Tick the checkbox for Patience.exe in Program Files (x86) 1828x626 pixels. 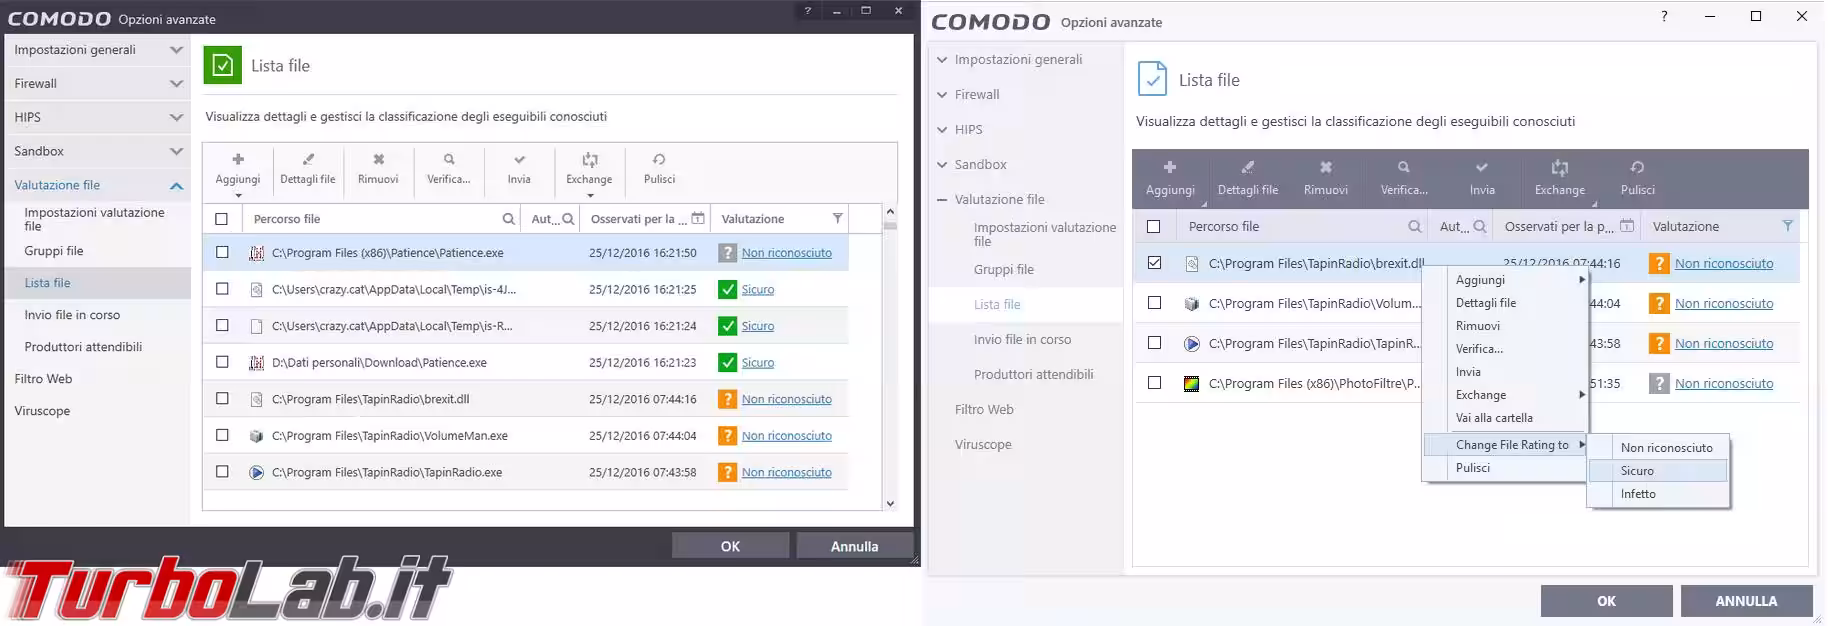(x=222, y=253)
